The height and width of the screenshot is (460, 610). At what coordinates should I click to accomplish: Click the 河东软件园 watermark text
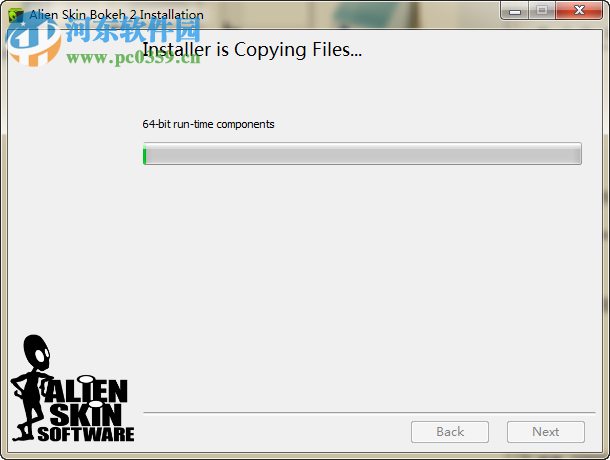pos(133,30)
